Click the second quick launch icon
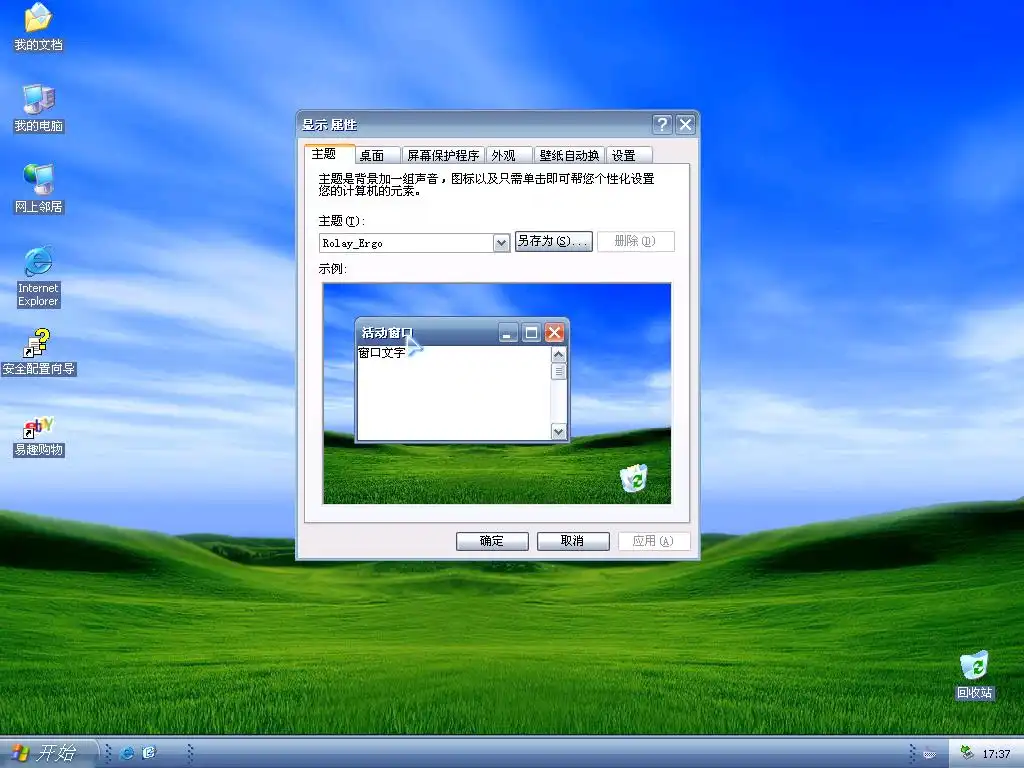The width and height of the screenshot is (1024, 768). [x=149, y=753]
